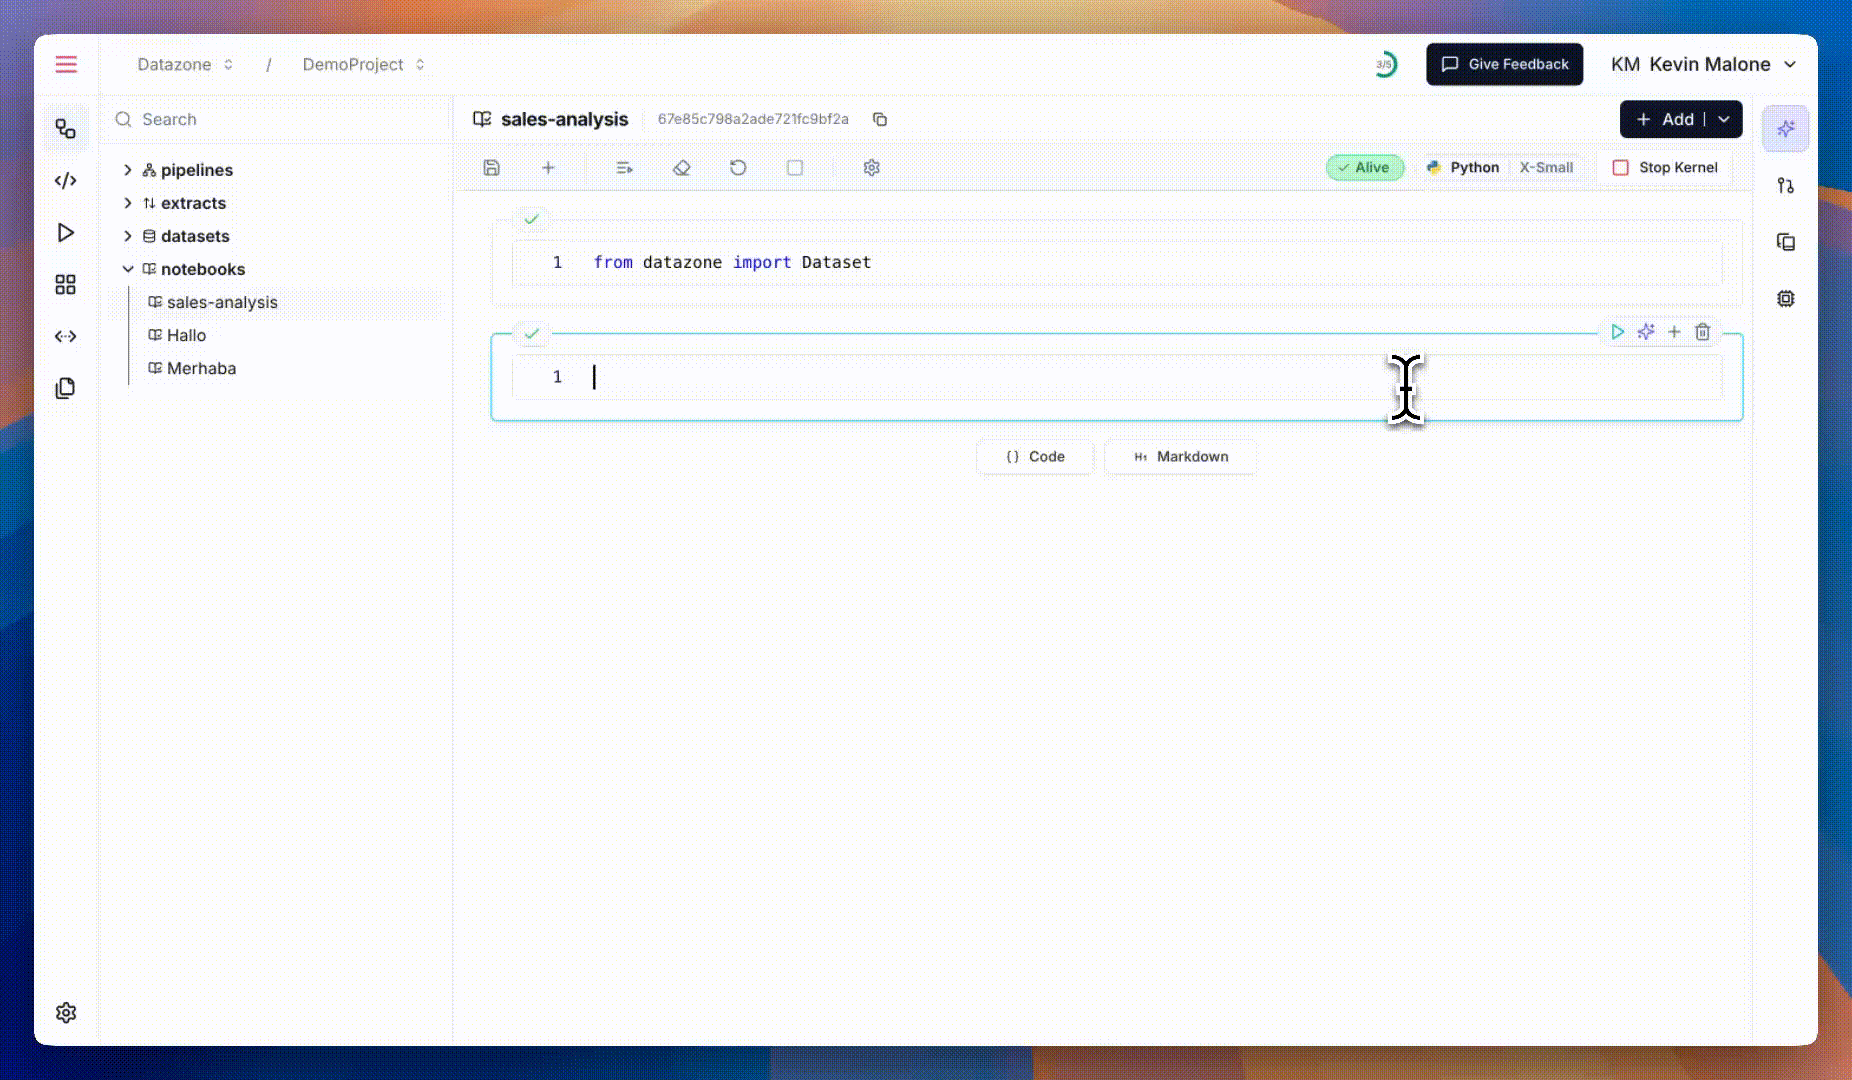Open the runs play sidebar icon
The width and height of the screenshot is (1852, 1080).
[66, 232]
